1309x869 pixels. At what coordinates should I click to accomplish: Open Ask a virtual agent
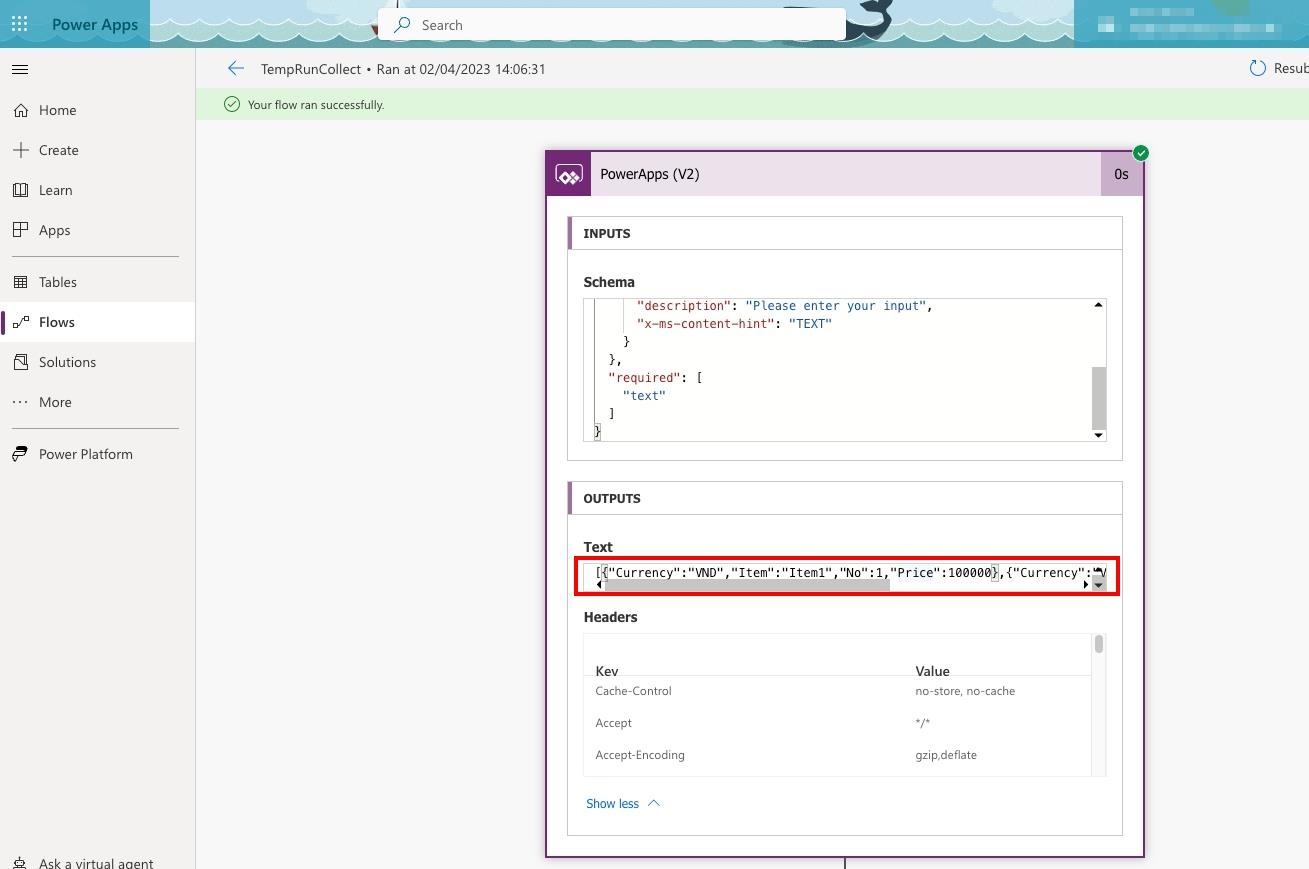point(98,862)
